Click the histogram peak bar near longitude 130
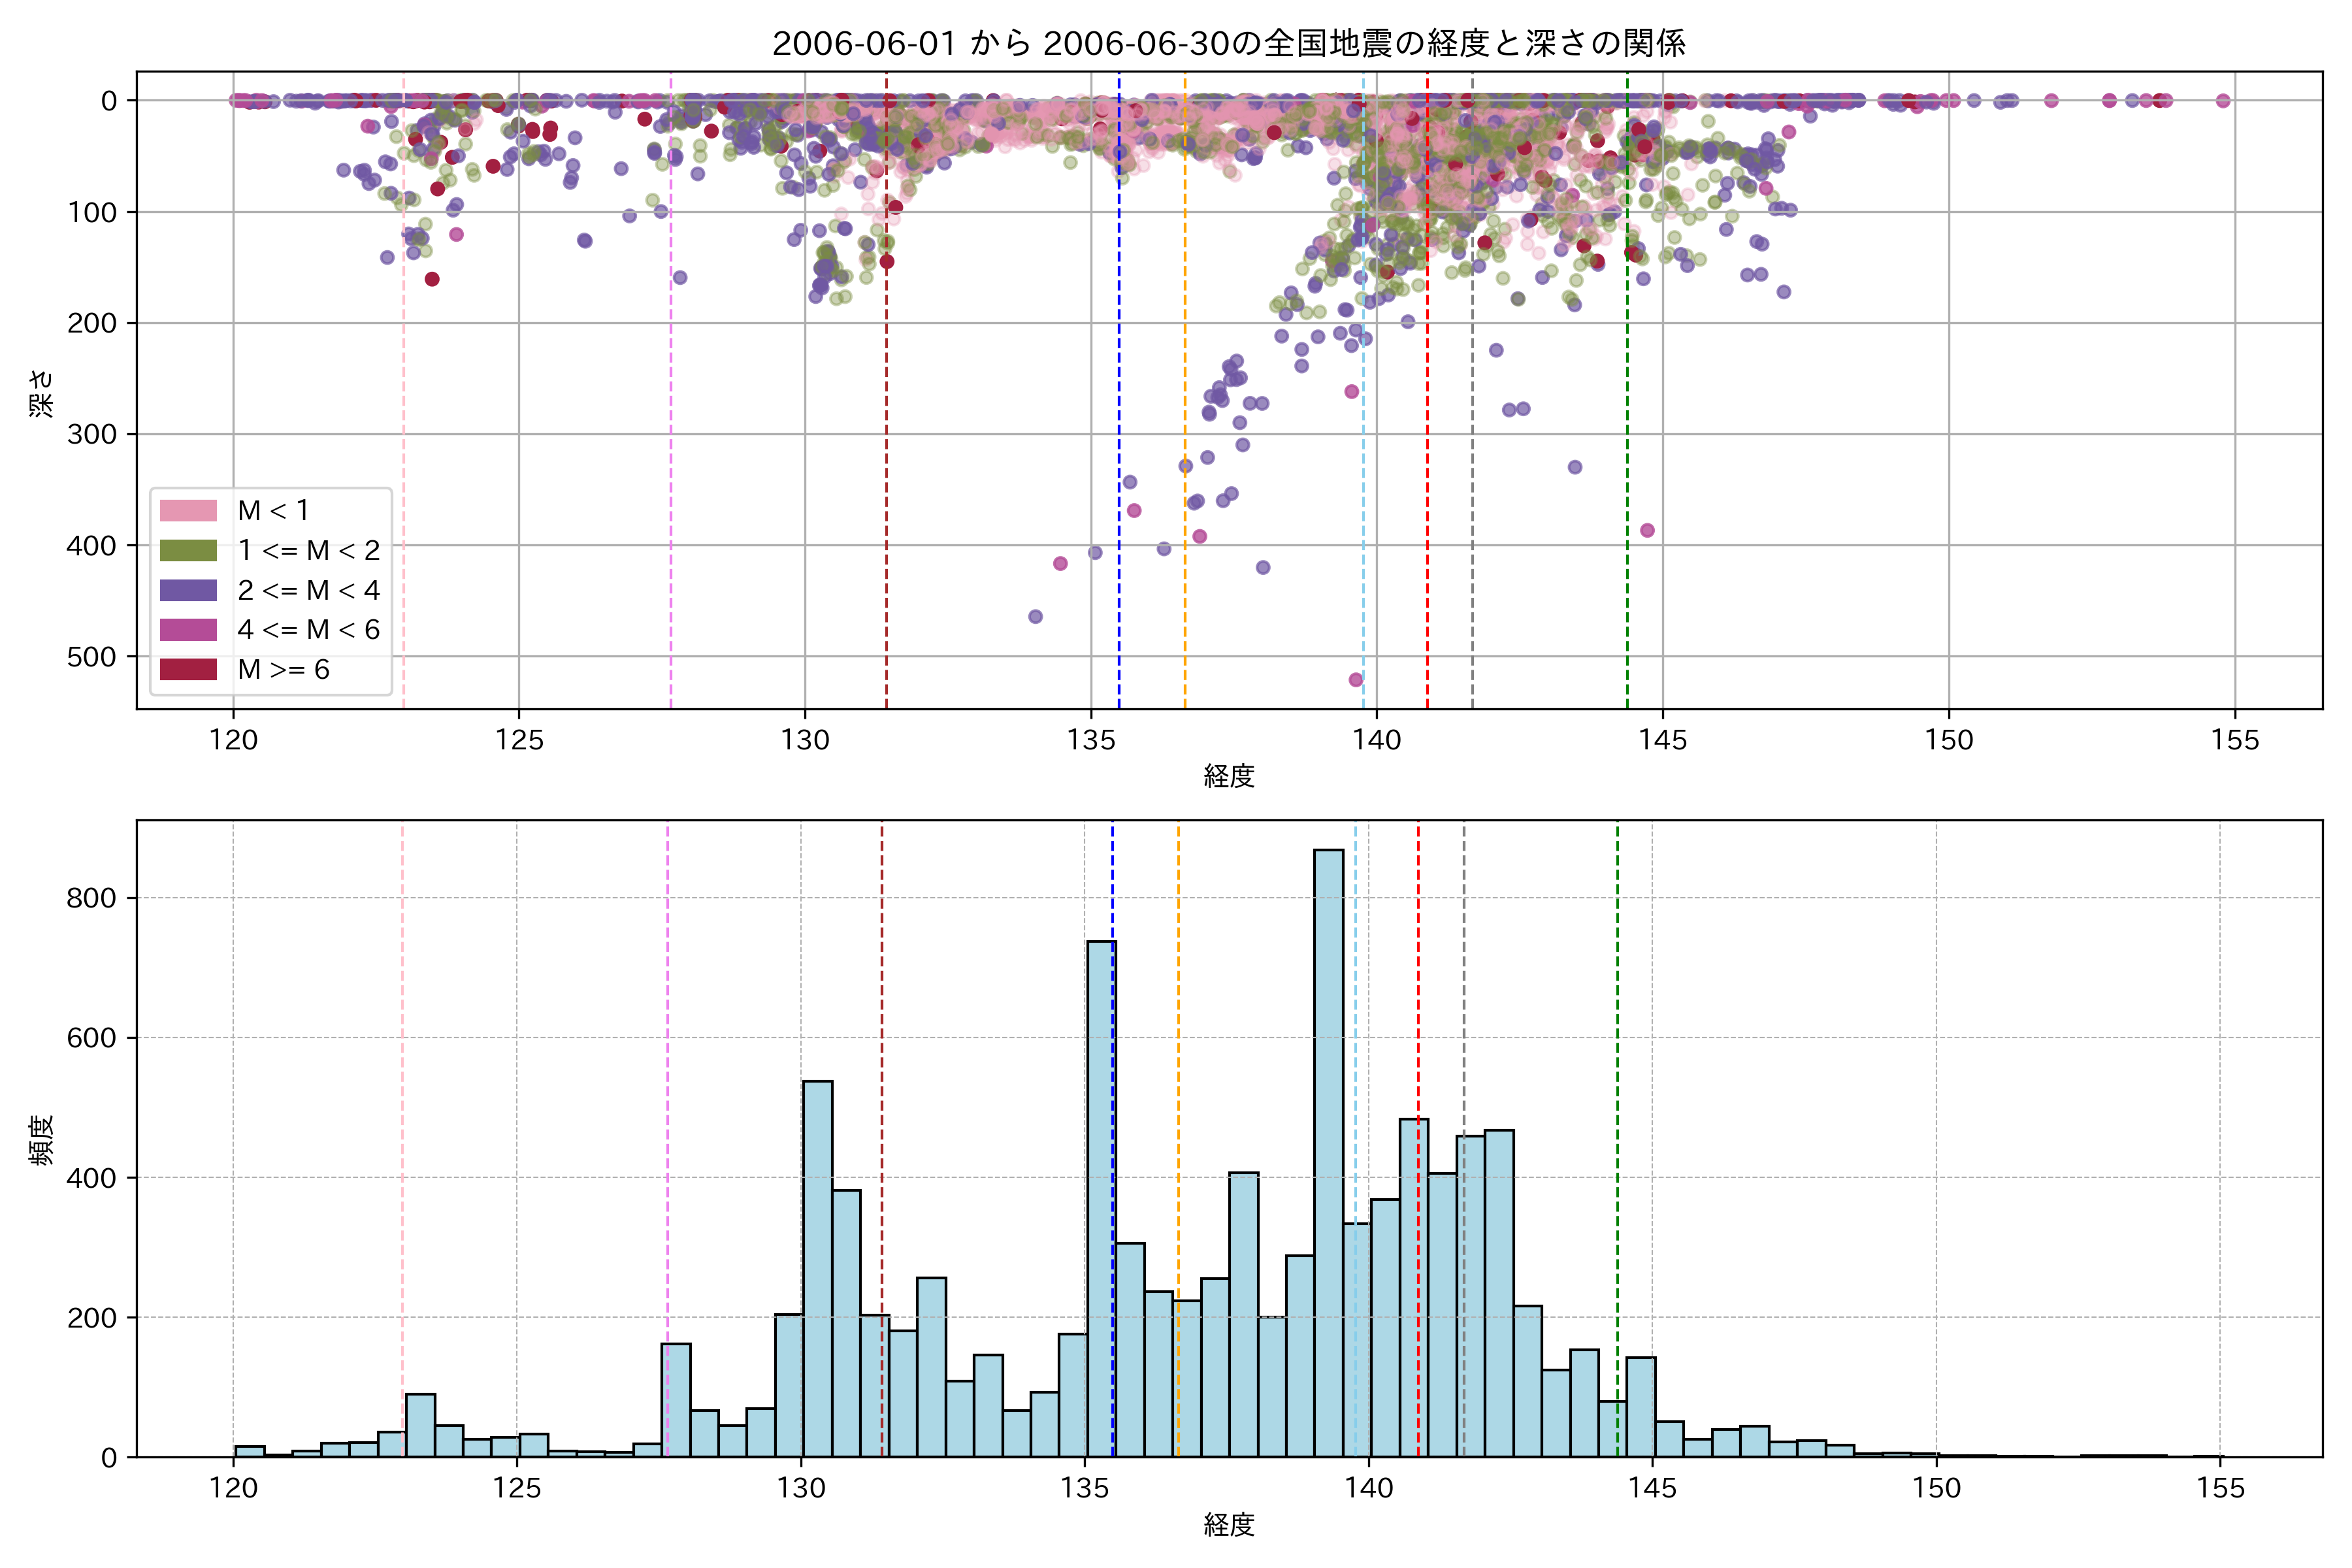This screenshot has height=1568, width=2352. tap(817, 1270)
